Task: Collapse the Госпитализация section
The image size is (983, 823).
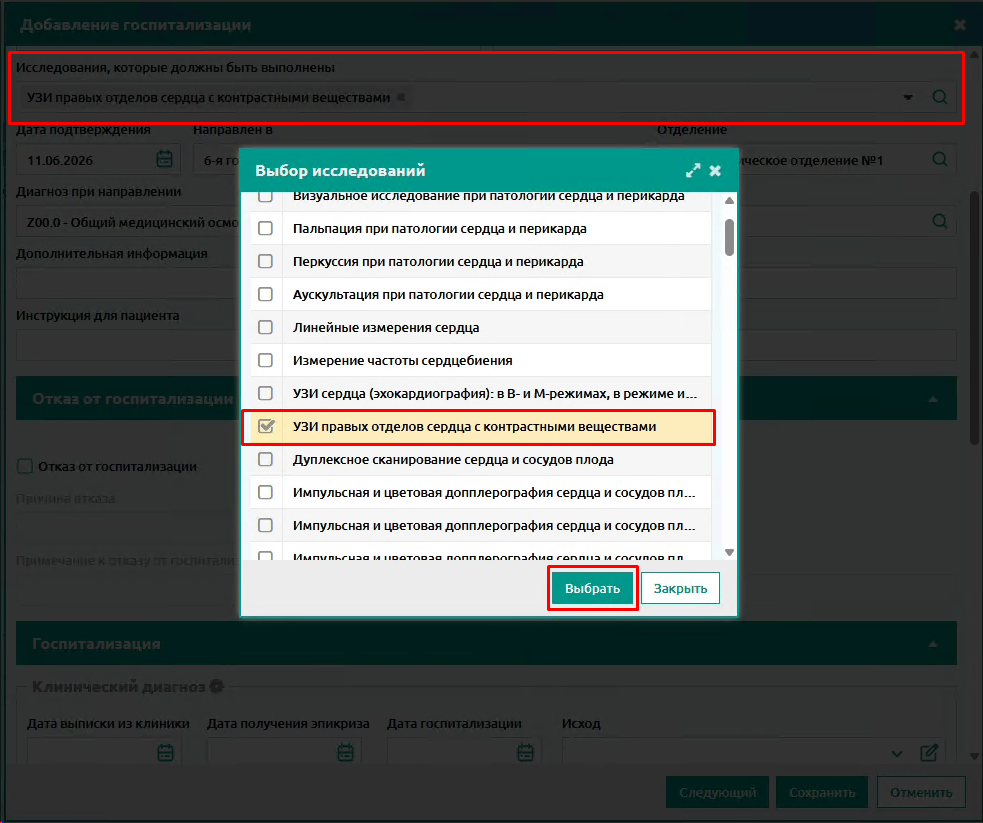Action: [933, 644]
